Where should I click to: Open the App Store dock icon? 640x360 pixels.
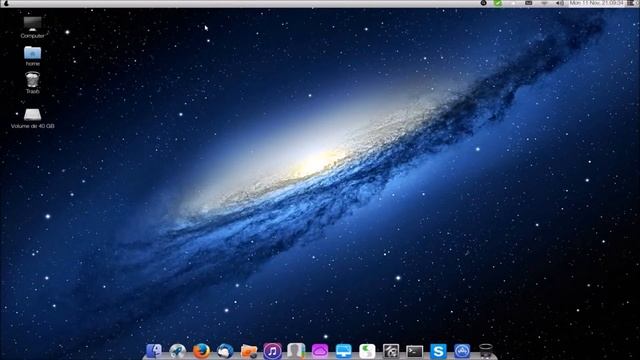462,351
